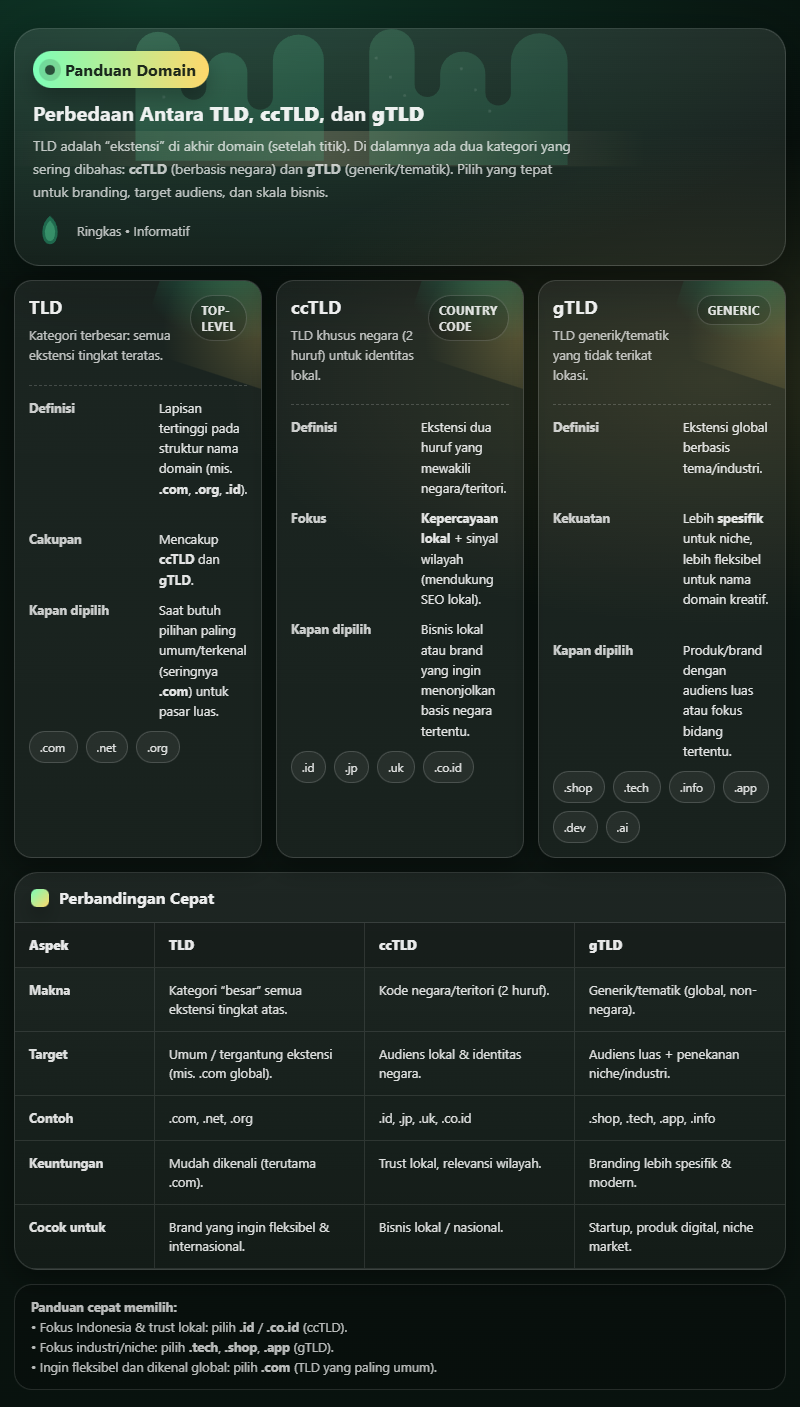The height and width of the screenshot is (1407, 800).
Task: Click the green square icon beside Perbandingan Cepat
Action: point(40,898)
